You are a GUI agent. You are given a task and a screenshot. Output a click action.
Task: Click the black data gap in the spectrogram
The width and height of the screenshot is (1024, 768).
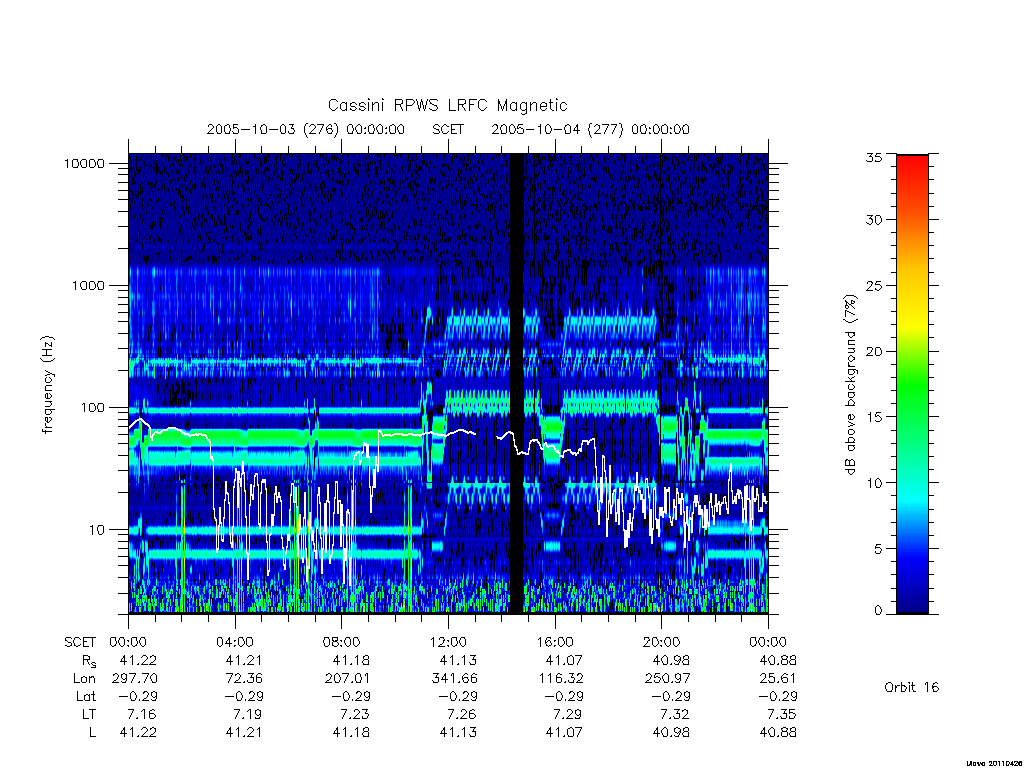[517, 383]
